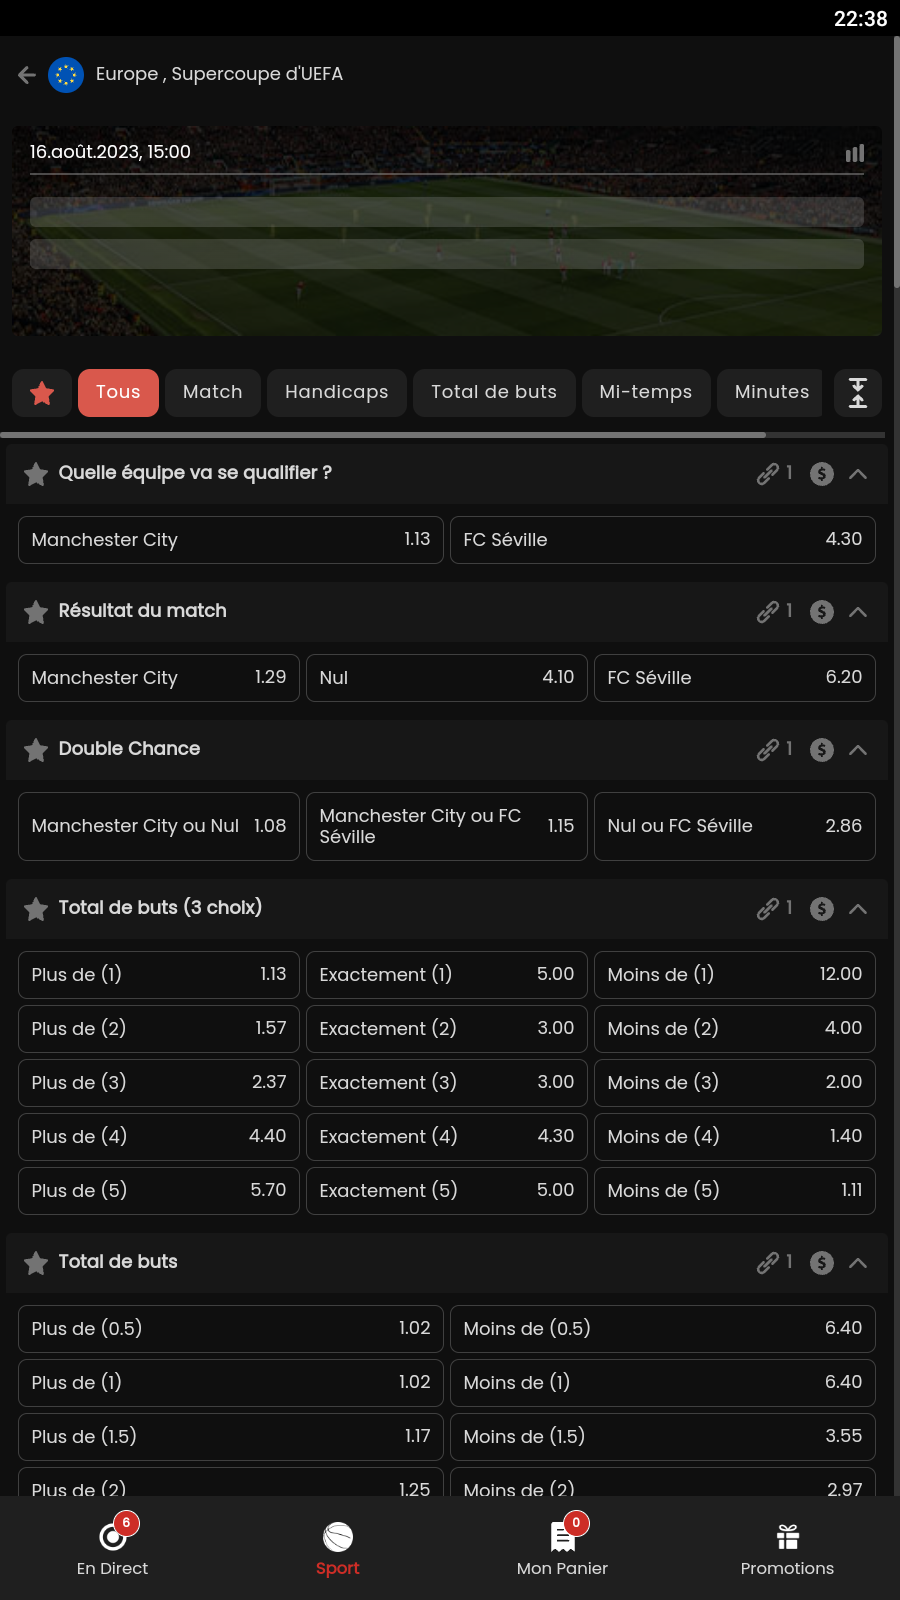Select the Mi-temps tab
This screenshot has height=1600, width=900.
(x=645, y=393)
